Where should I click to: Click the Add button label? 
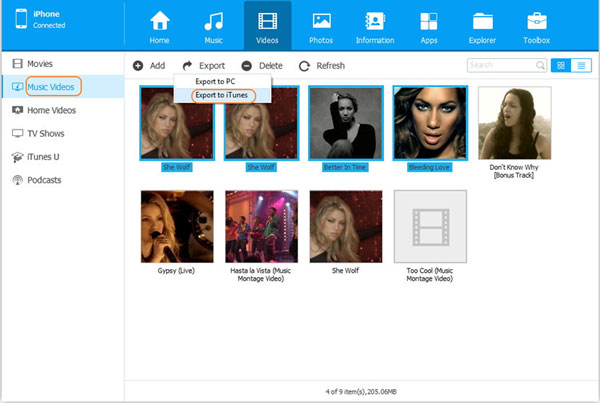click(157, 66)
